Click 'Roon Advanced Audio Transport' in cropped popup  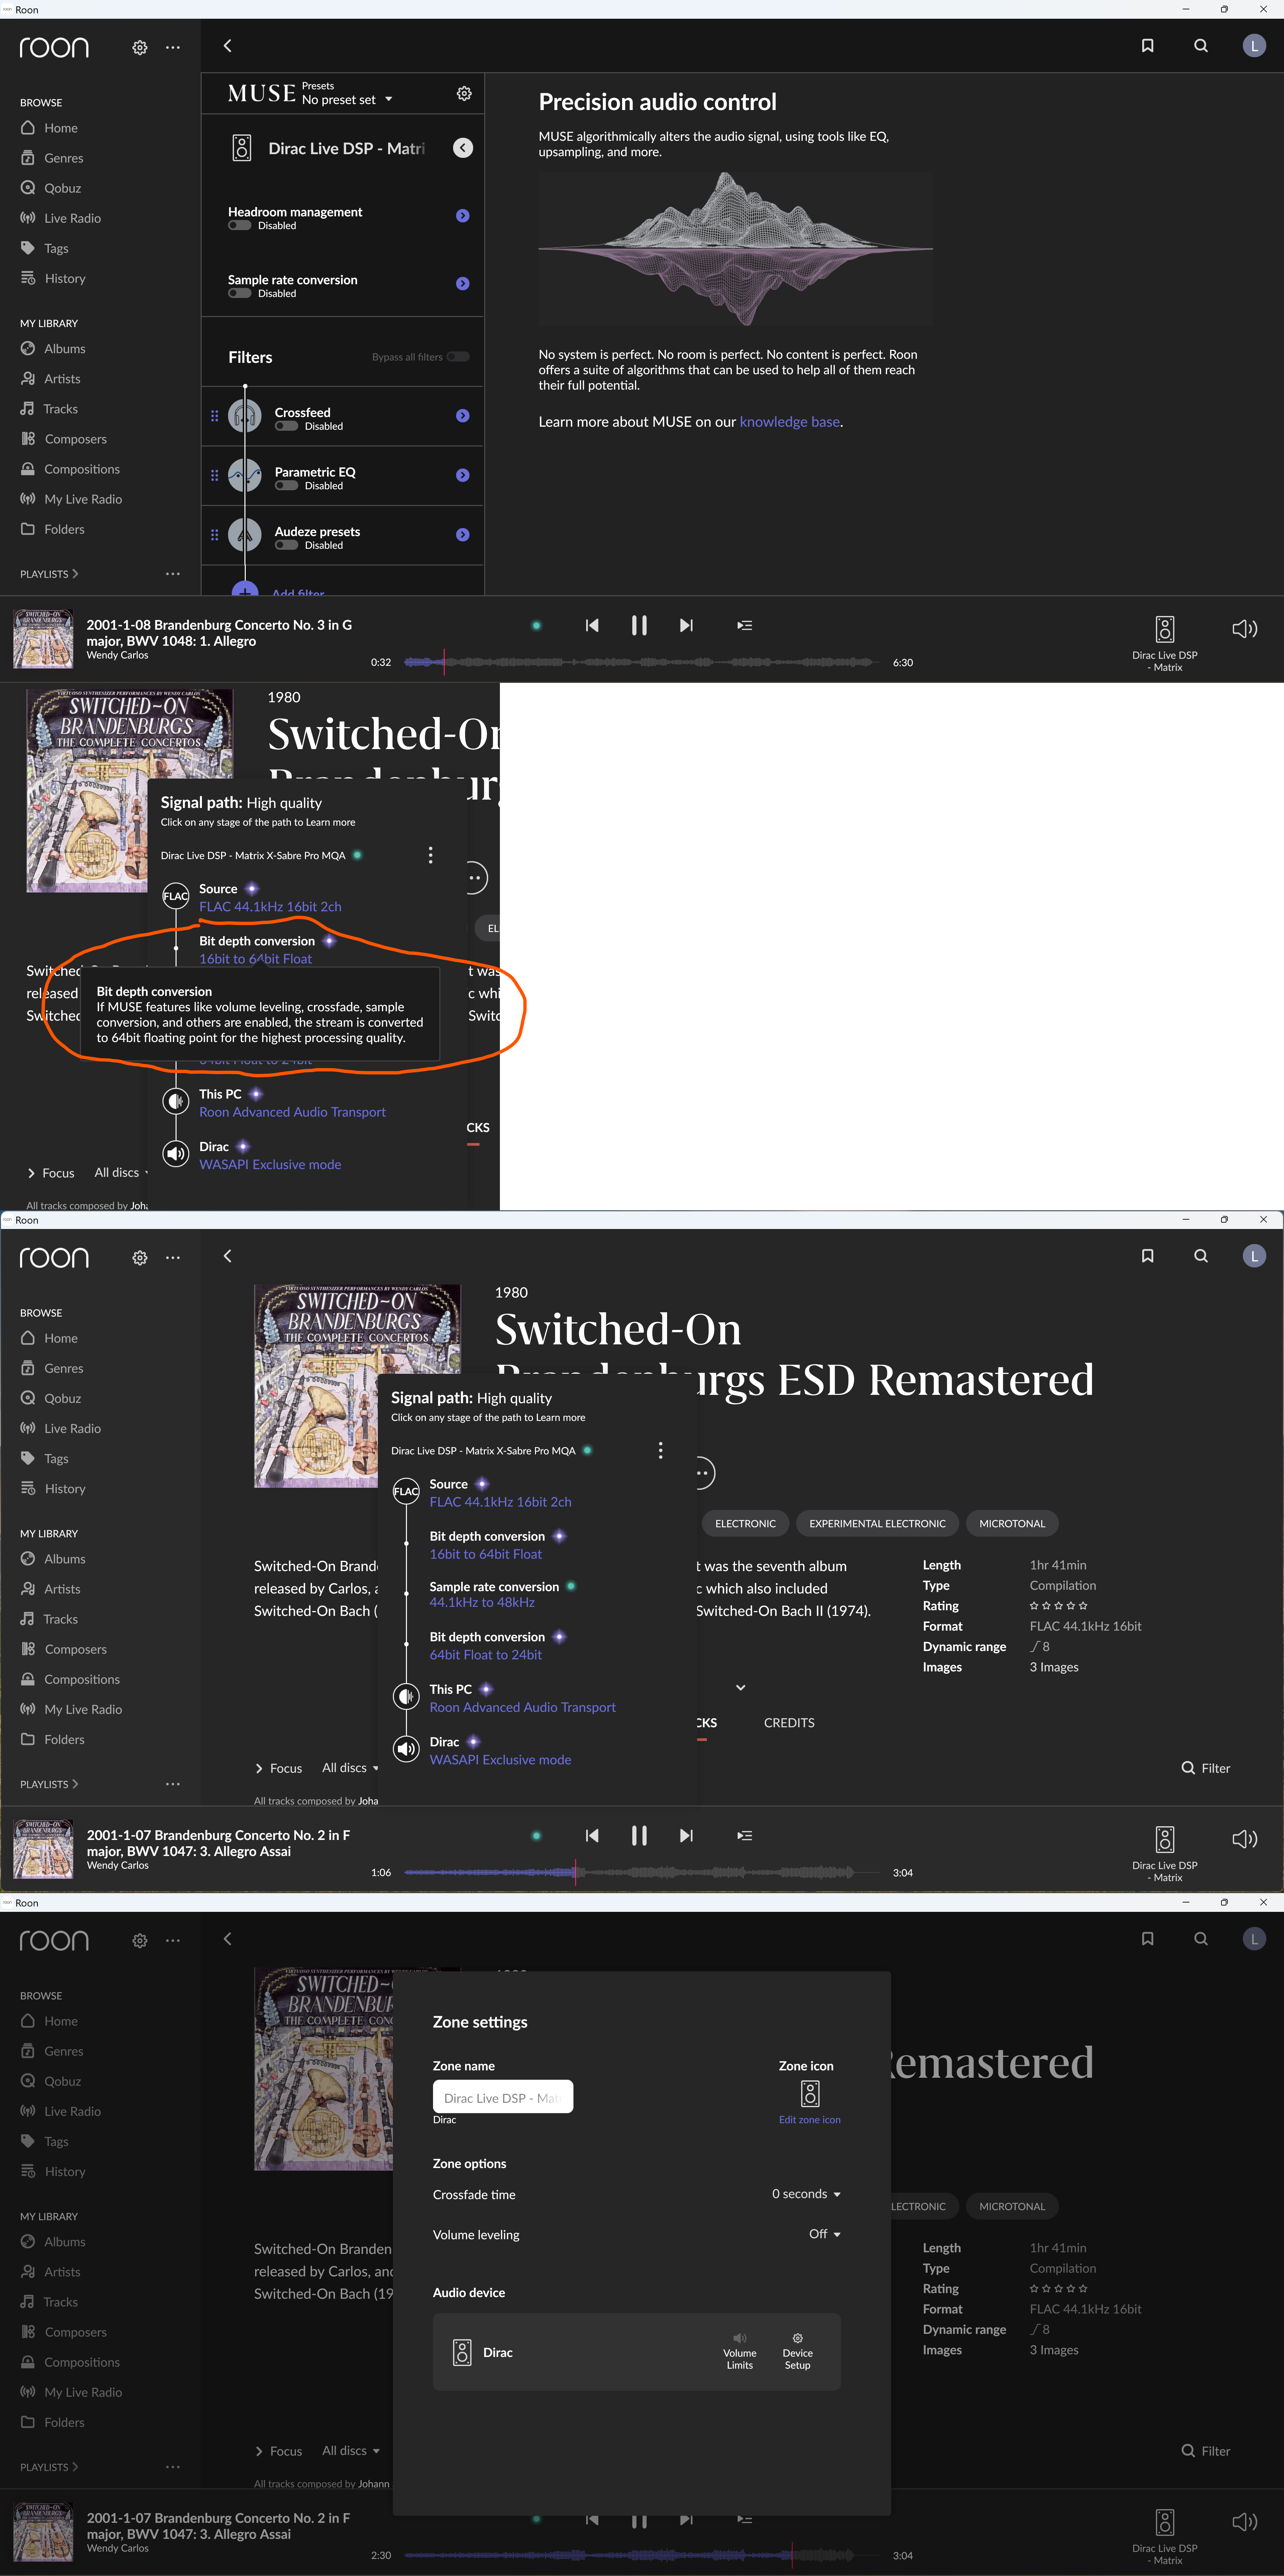click(x=292, y=1112)
